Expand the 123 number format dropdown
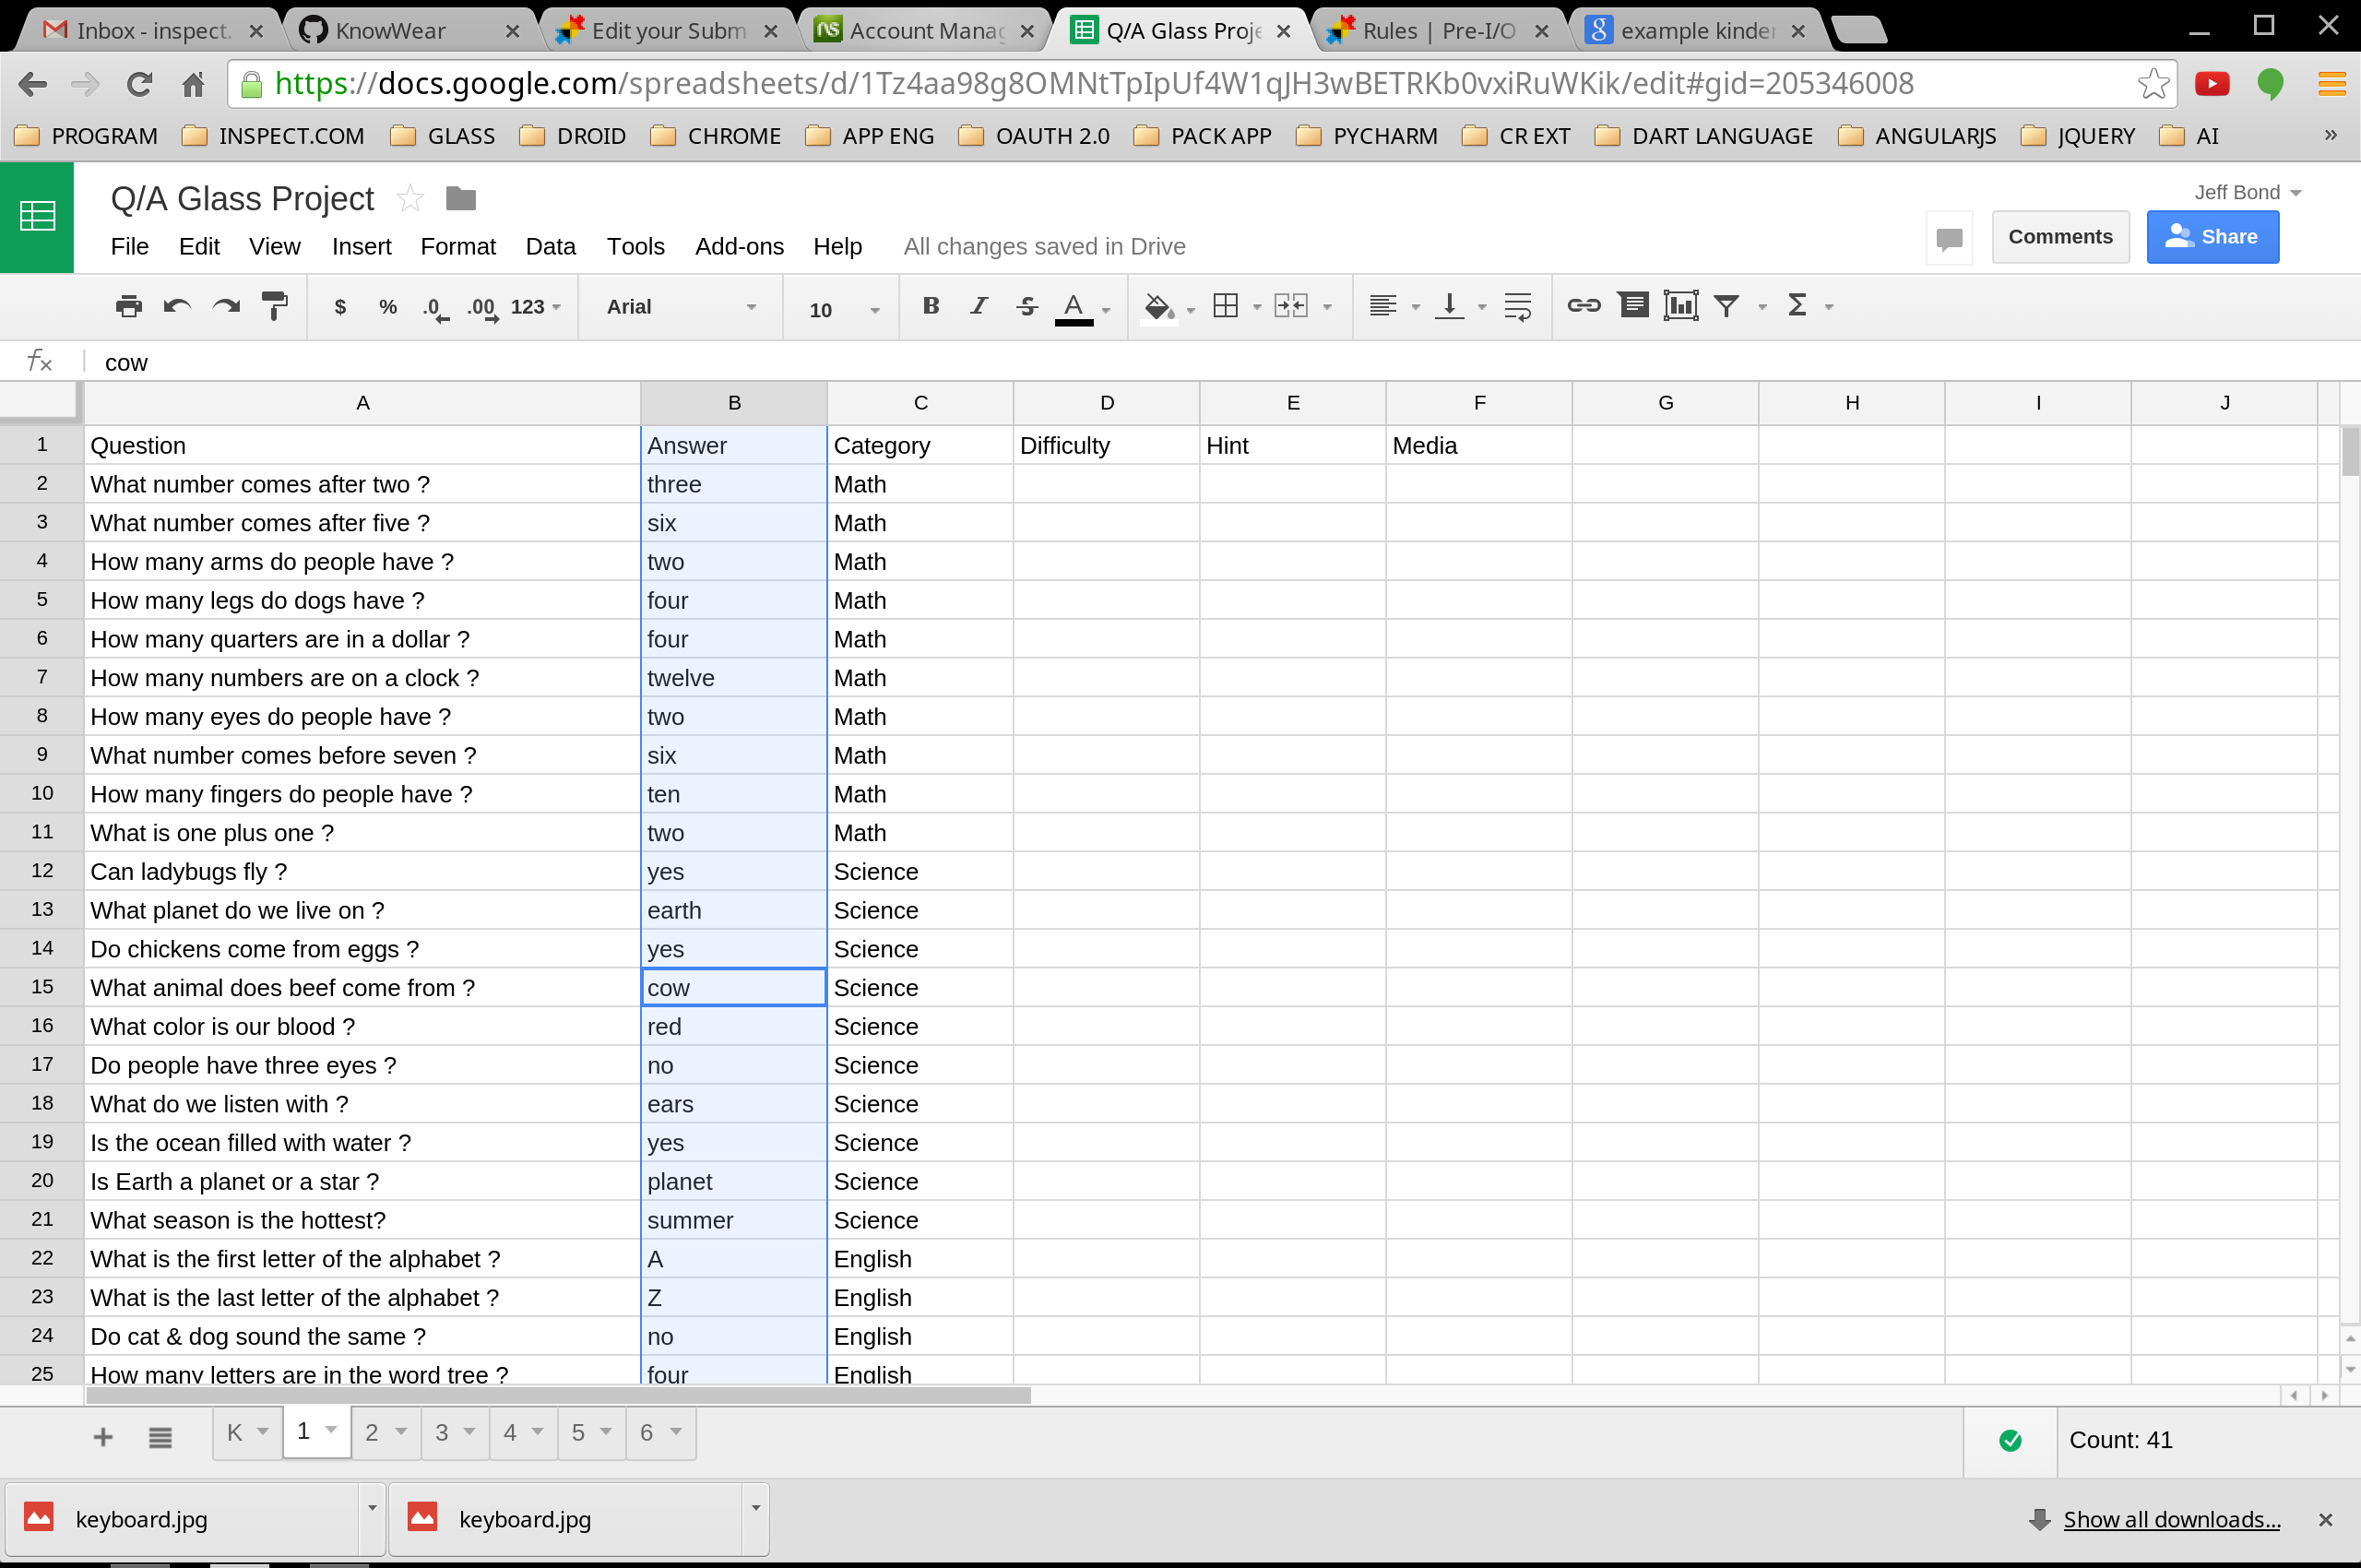Viewport: 2361px width, 1568px height. click(x=535, y=307)
